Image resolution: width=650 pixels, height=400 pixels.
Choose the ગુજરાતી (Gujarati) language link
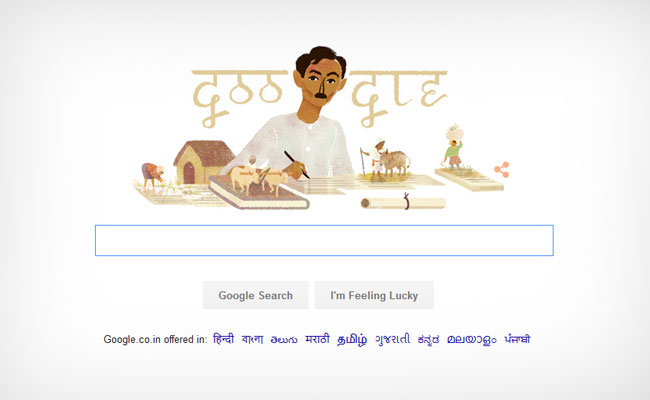393,339
